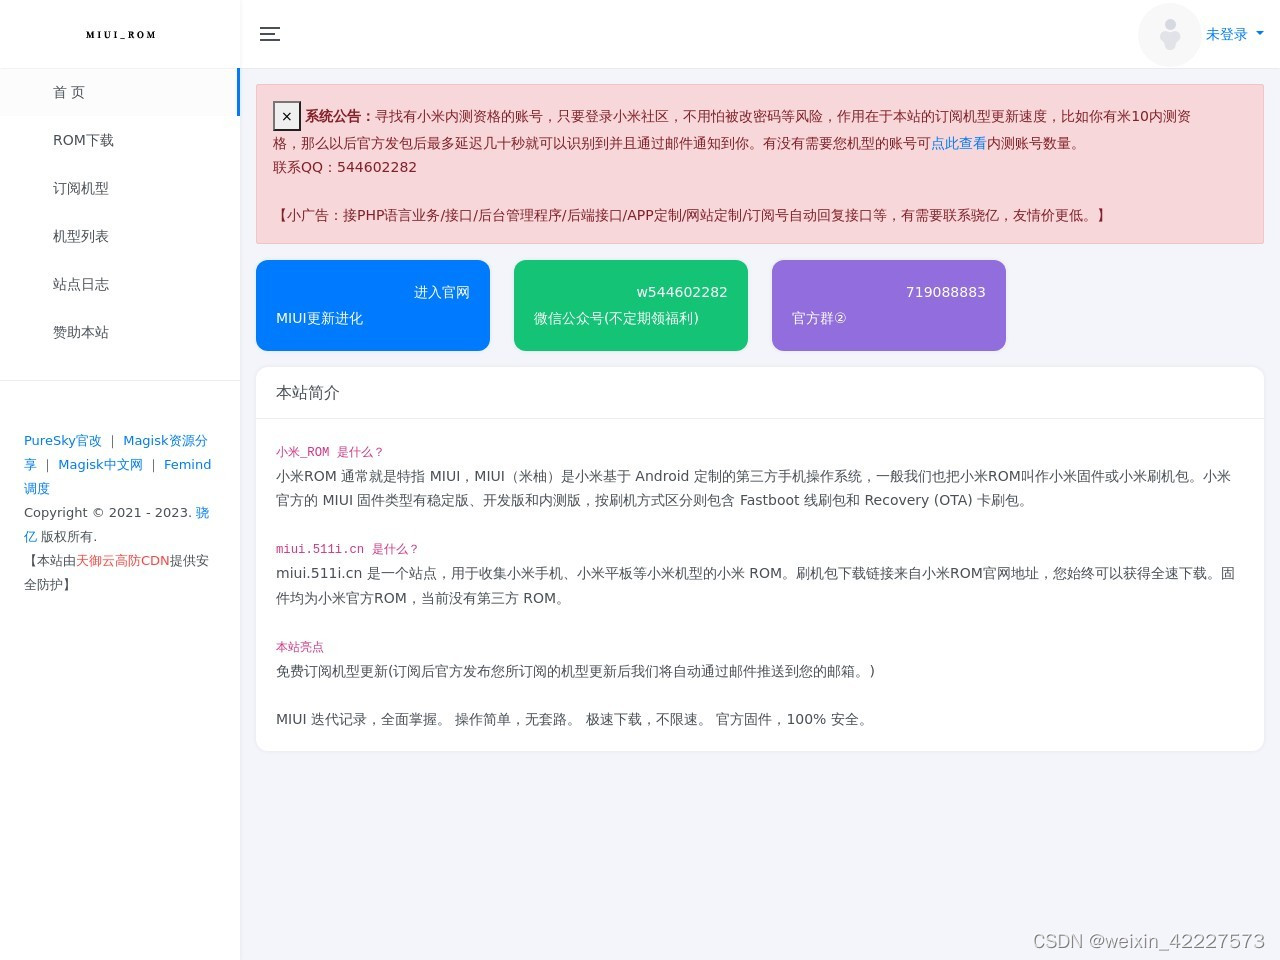
Task: Click the 联系QQ：544602282 text
Action: click(x=345, y=167)
